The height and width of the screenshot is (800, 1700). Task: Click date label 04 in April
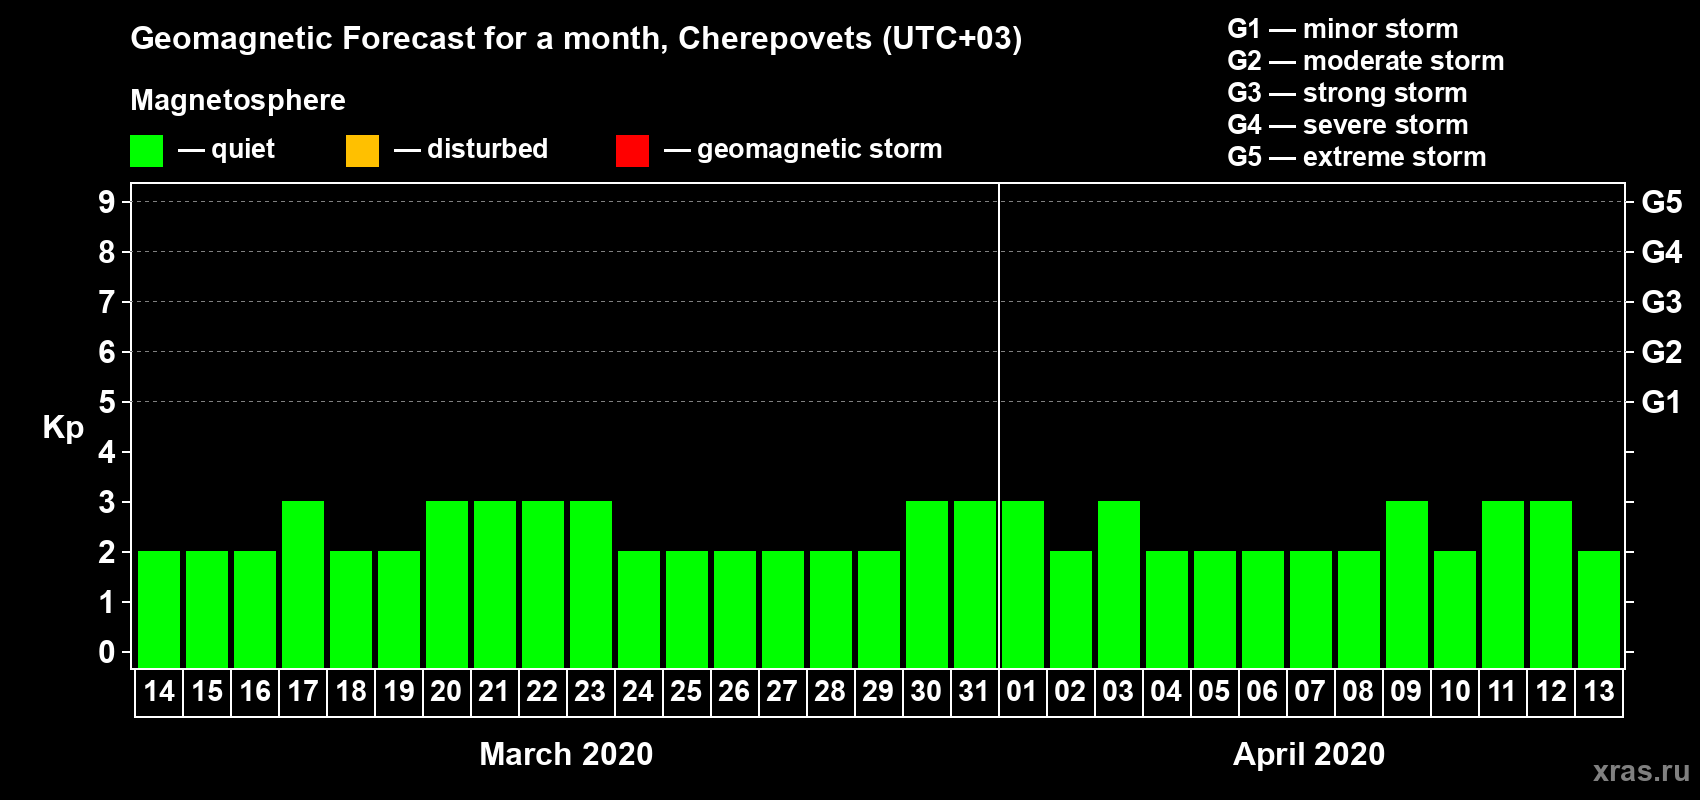click(x=1166, y=691)
